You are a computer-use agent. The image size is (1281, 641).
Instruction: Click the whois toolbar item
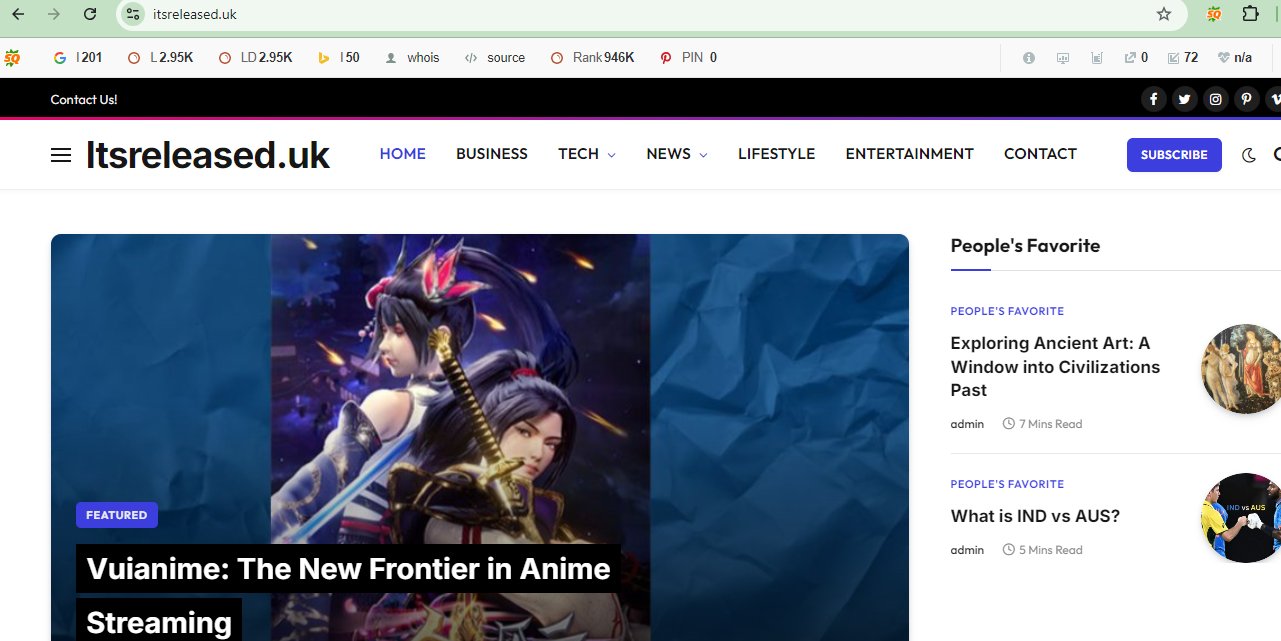pyautogui.click(x=412, y=58)
